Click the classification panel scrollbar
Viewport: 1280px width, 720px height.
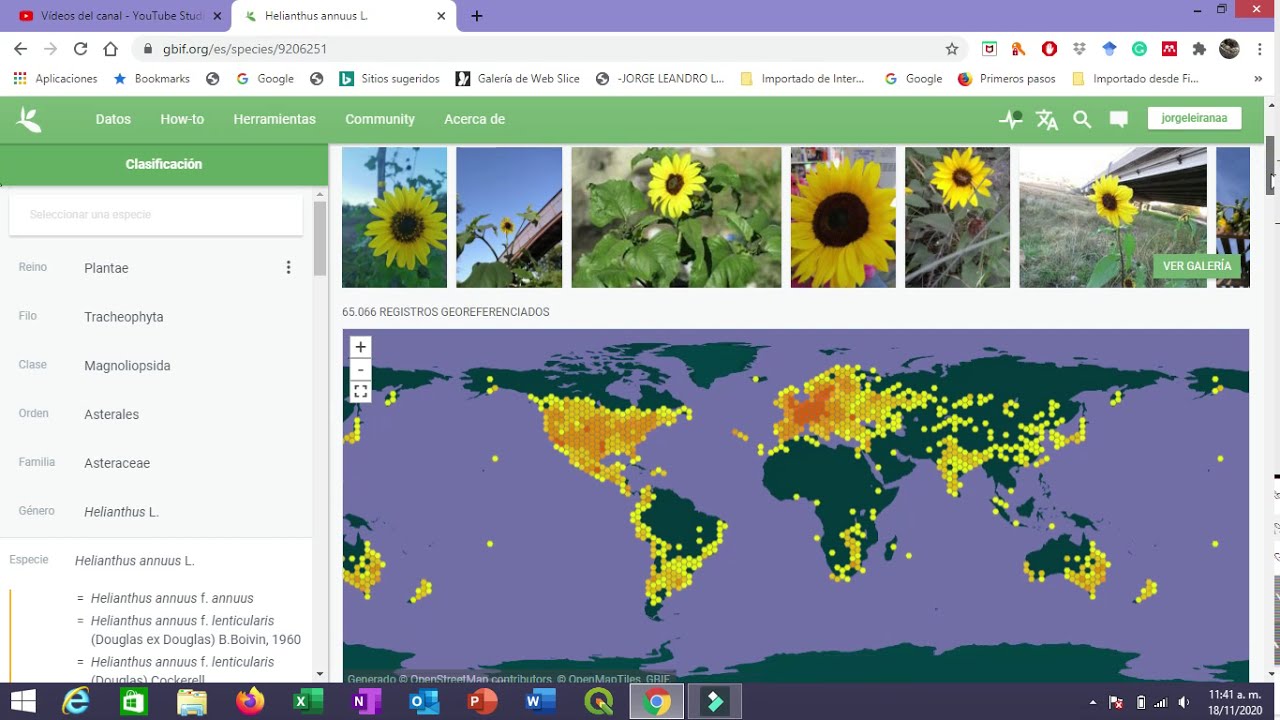point(320,239)
